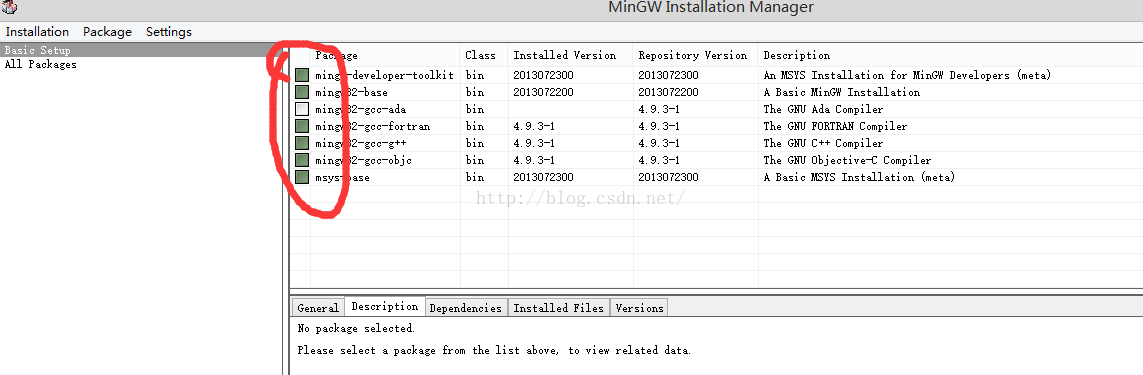1143x375 pixels.
Task: Sort by Installed Version column header
Action: [x=571, y=55]
